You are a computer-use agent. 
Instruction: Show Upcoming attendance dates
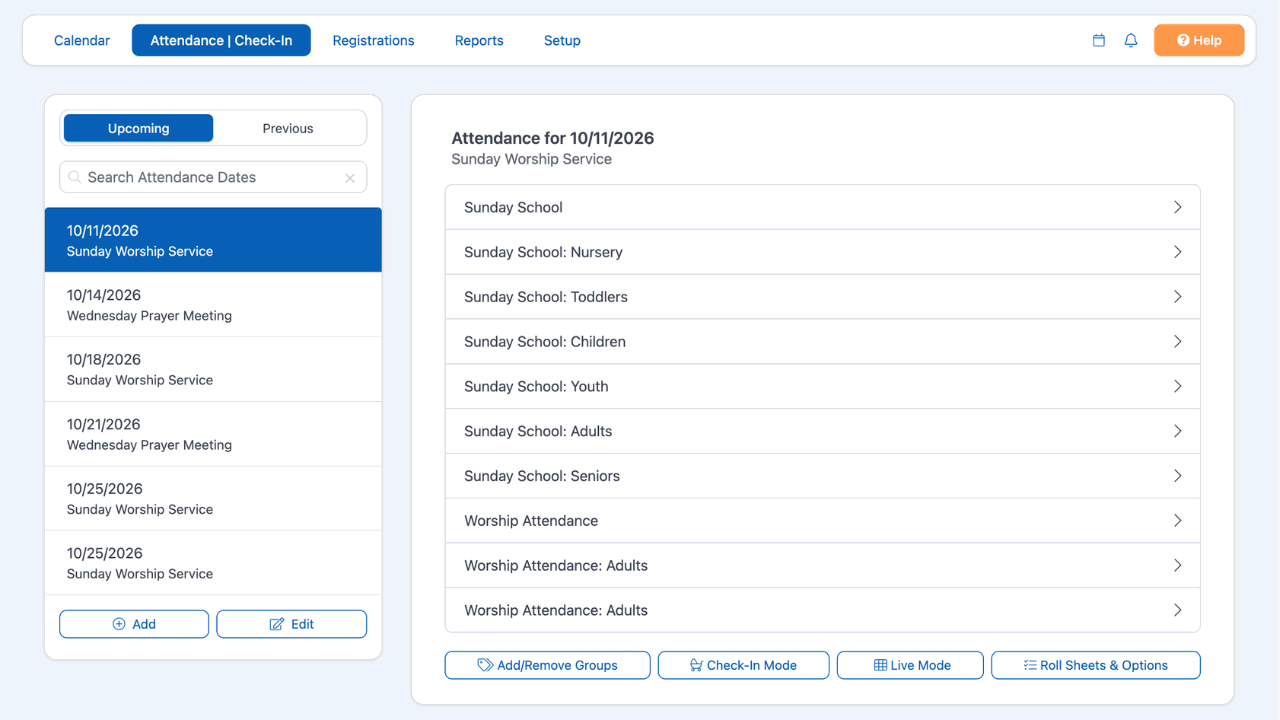(138, 128)
